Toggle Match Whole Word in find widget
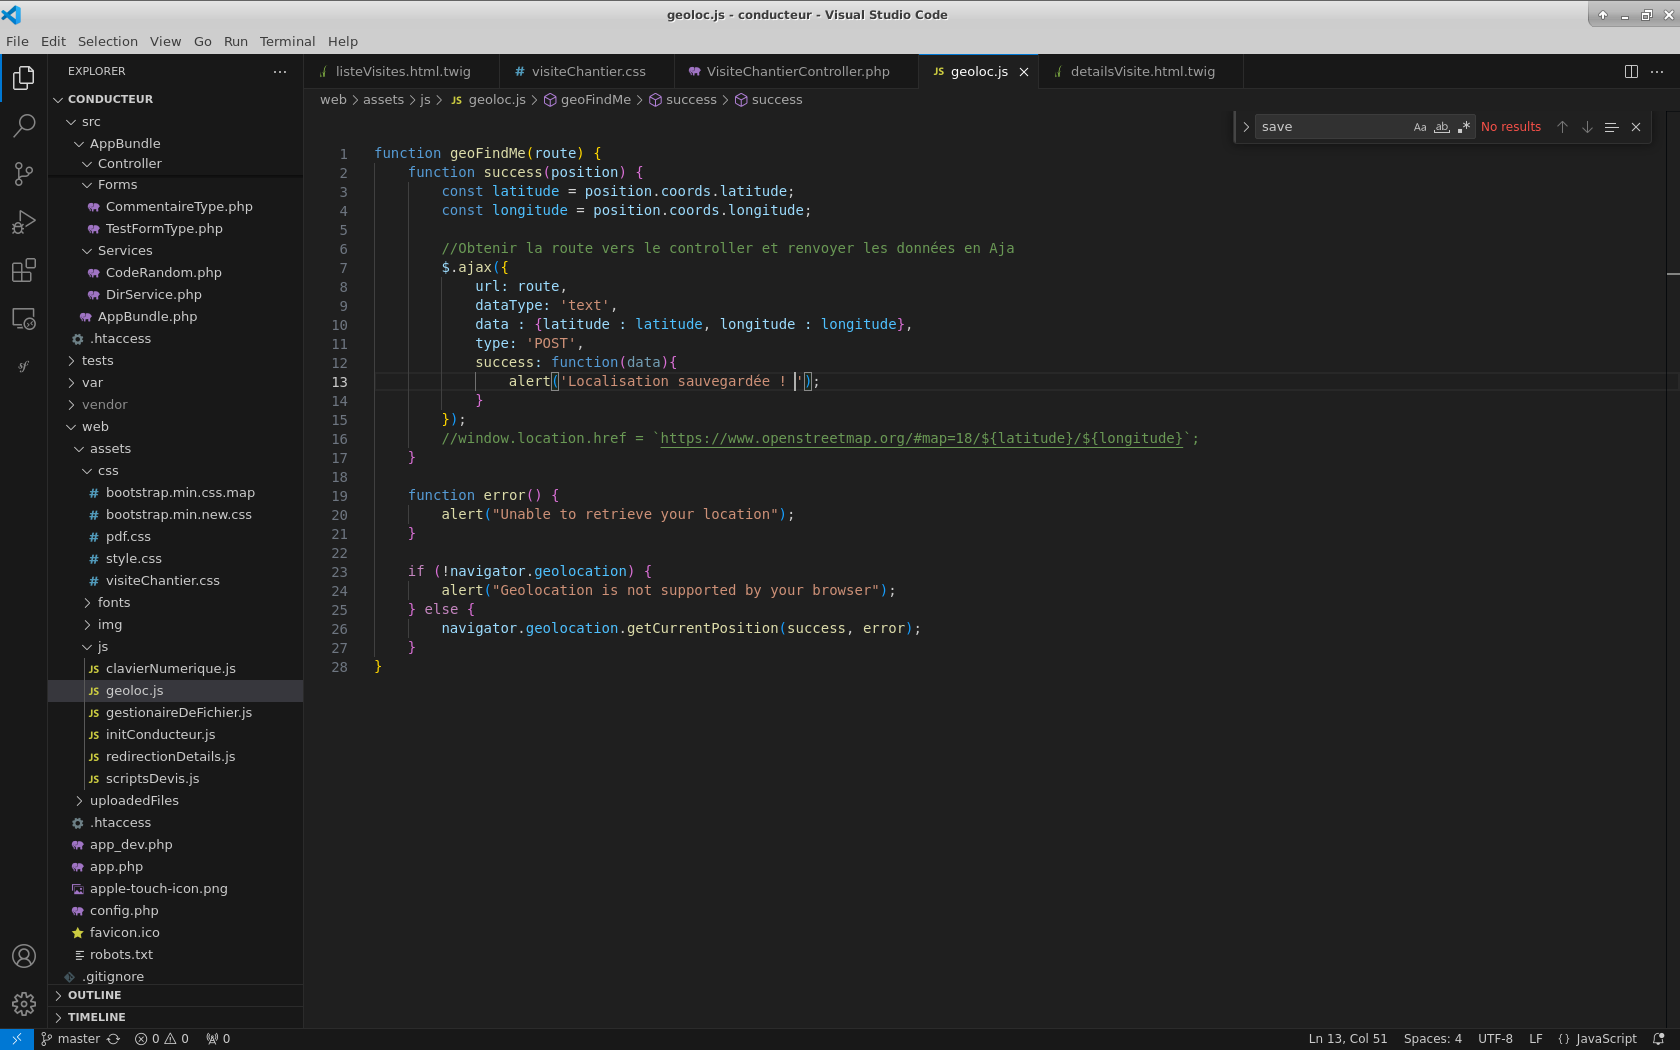Image resolution: width=1680 pixels, height=1050 pixels. click(x=1441, y=127)
